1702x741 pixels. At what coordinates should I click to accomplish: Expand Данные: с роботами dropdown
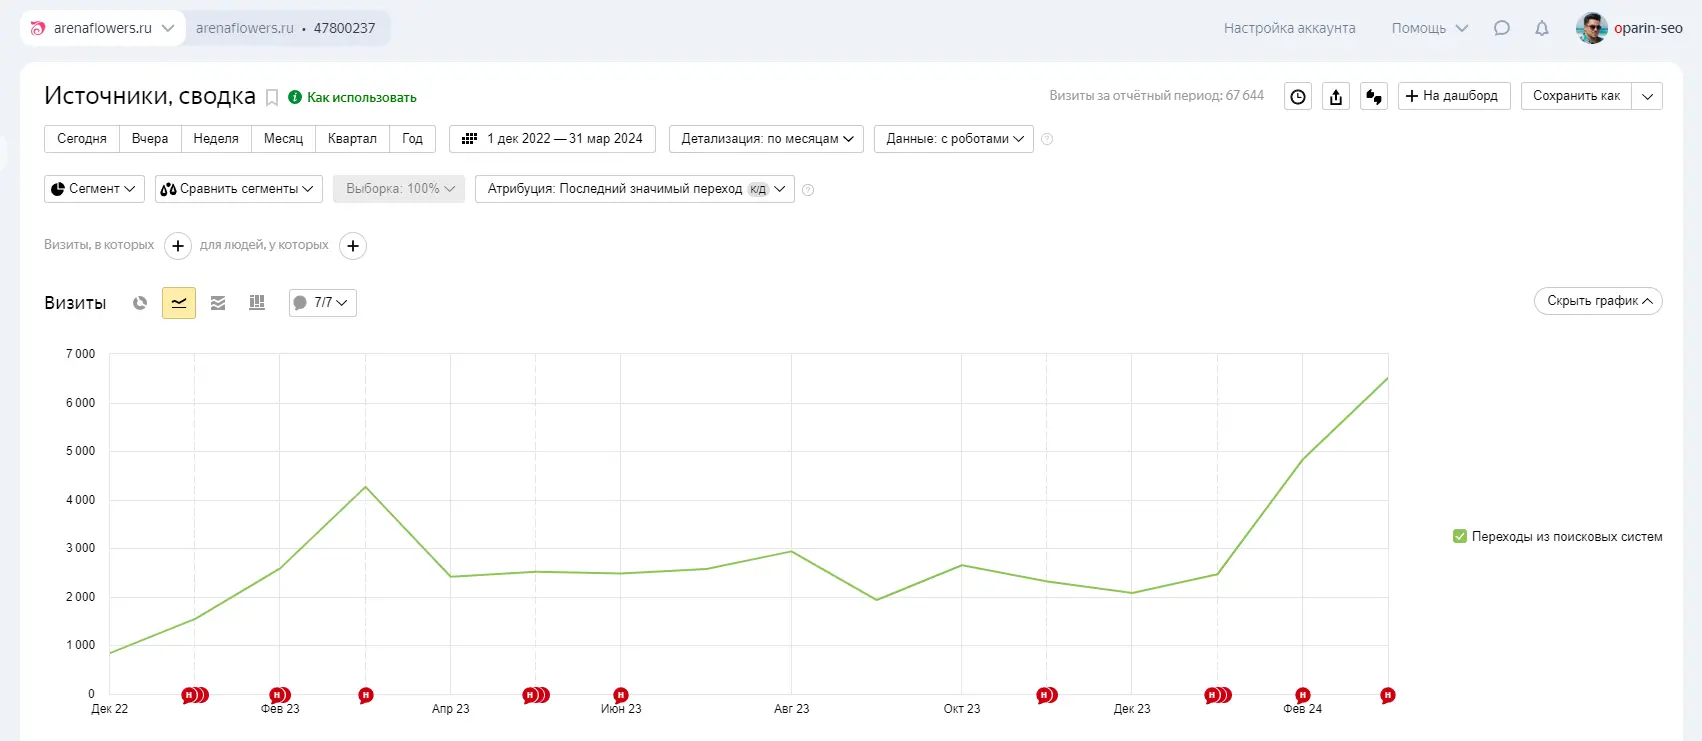click(954, 139)
